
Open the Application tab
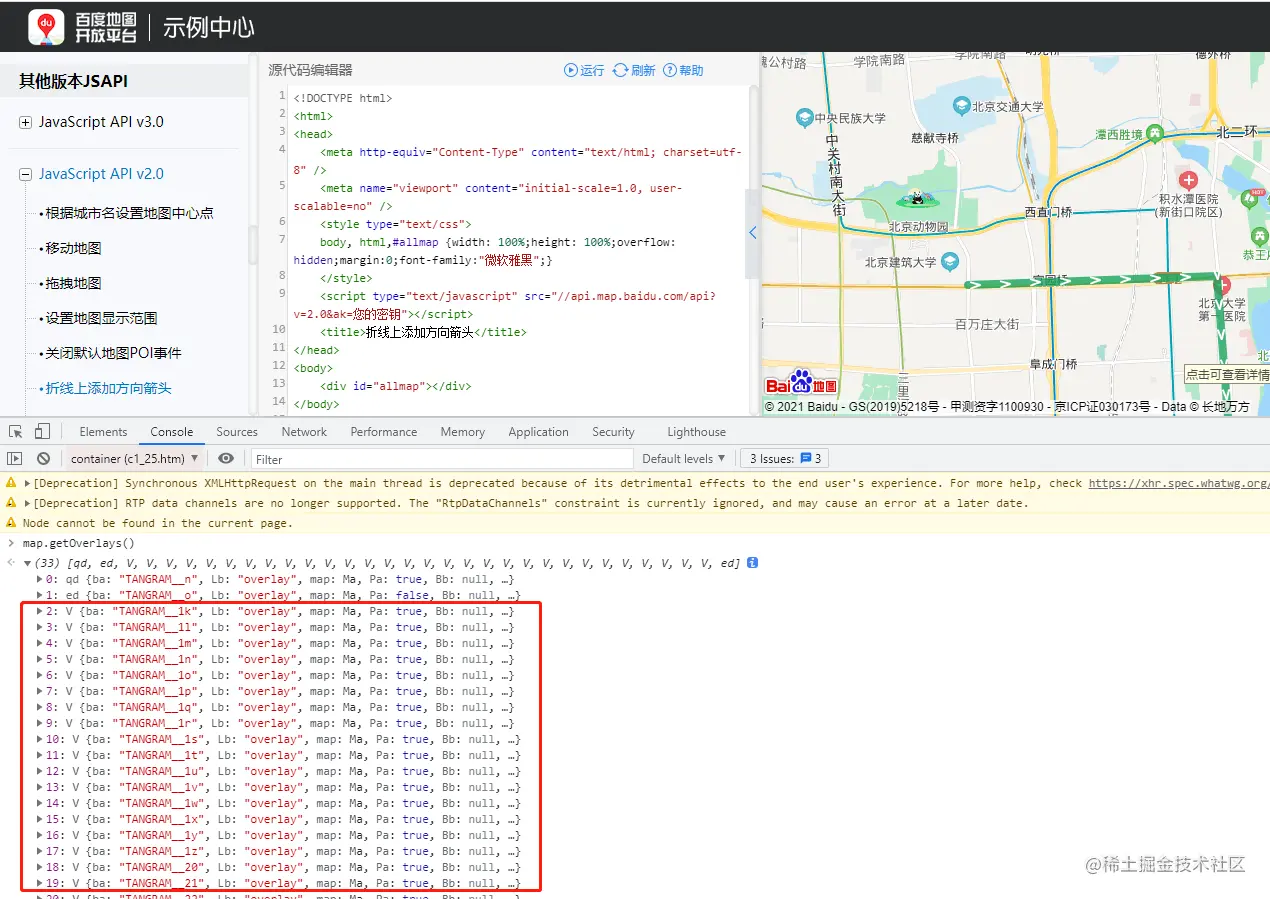click(x=538, y=432)
